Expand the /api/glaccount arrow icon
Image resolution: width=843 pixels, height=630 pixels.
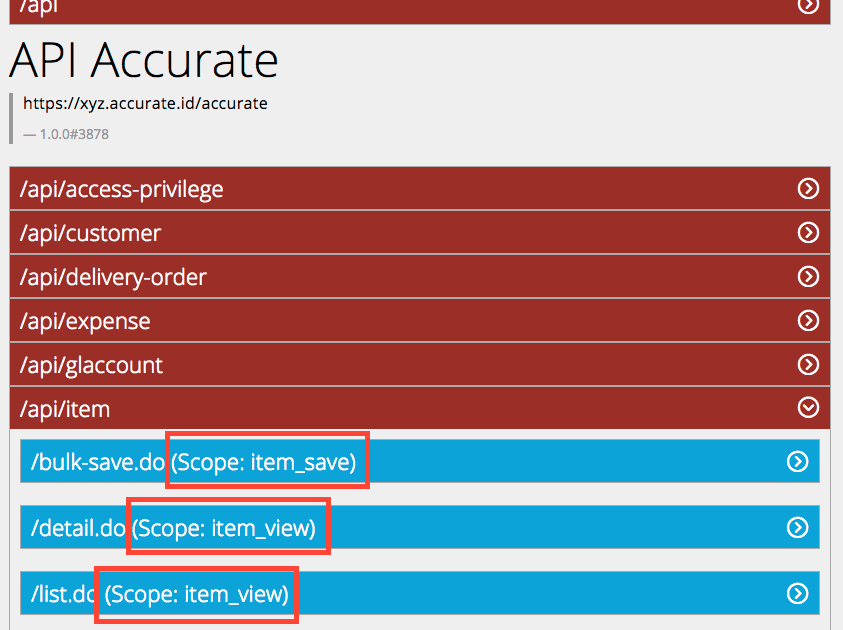[x=808, y=364]
